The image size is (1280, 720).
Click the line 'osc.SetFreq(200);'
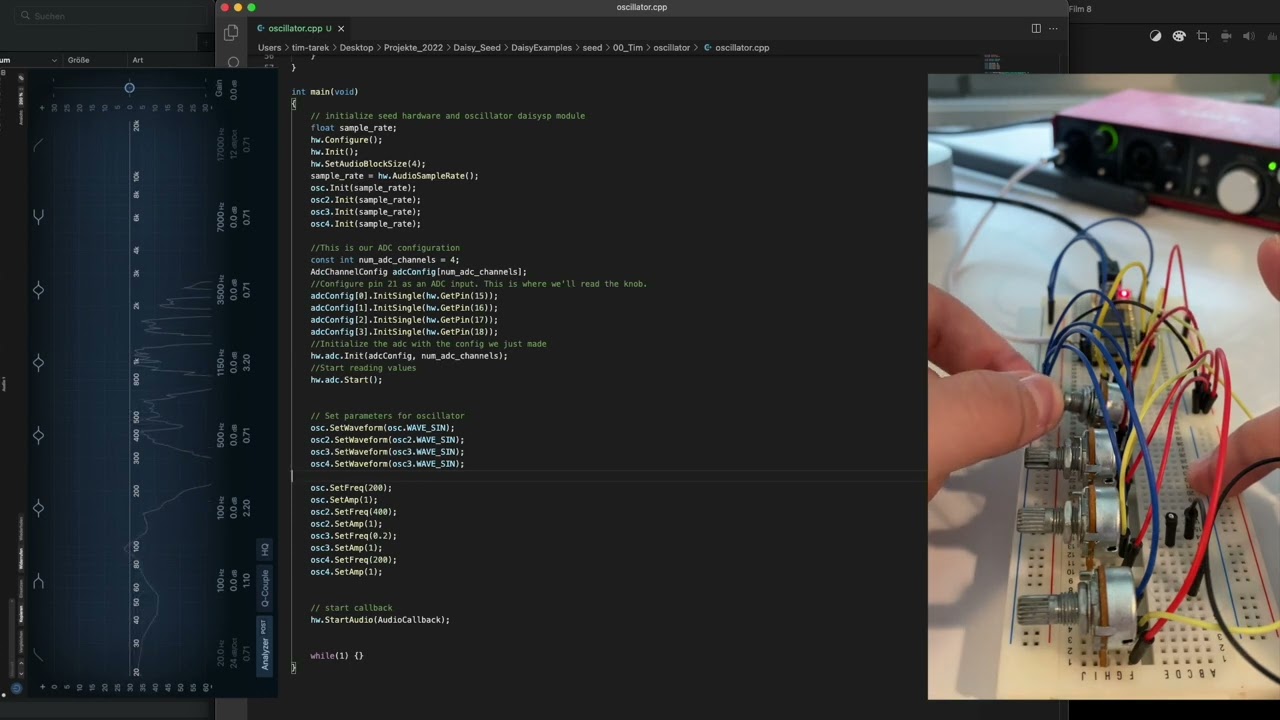(351, 488)
